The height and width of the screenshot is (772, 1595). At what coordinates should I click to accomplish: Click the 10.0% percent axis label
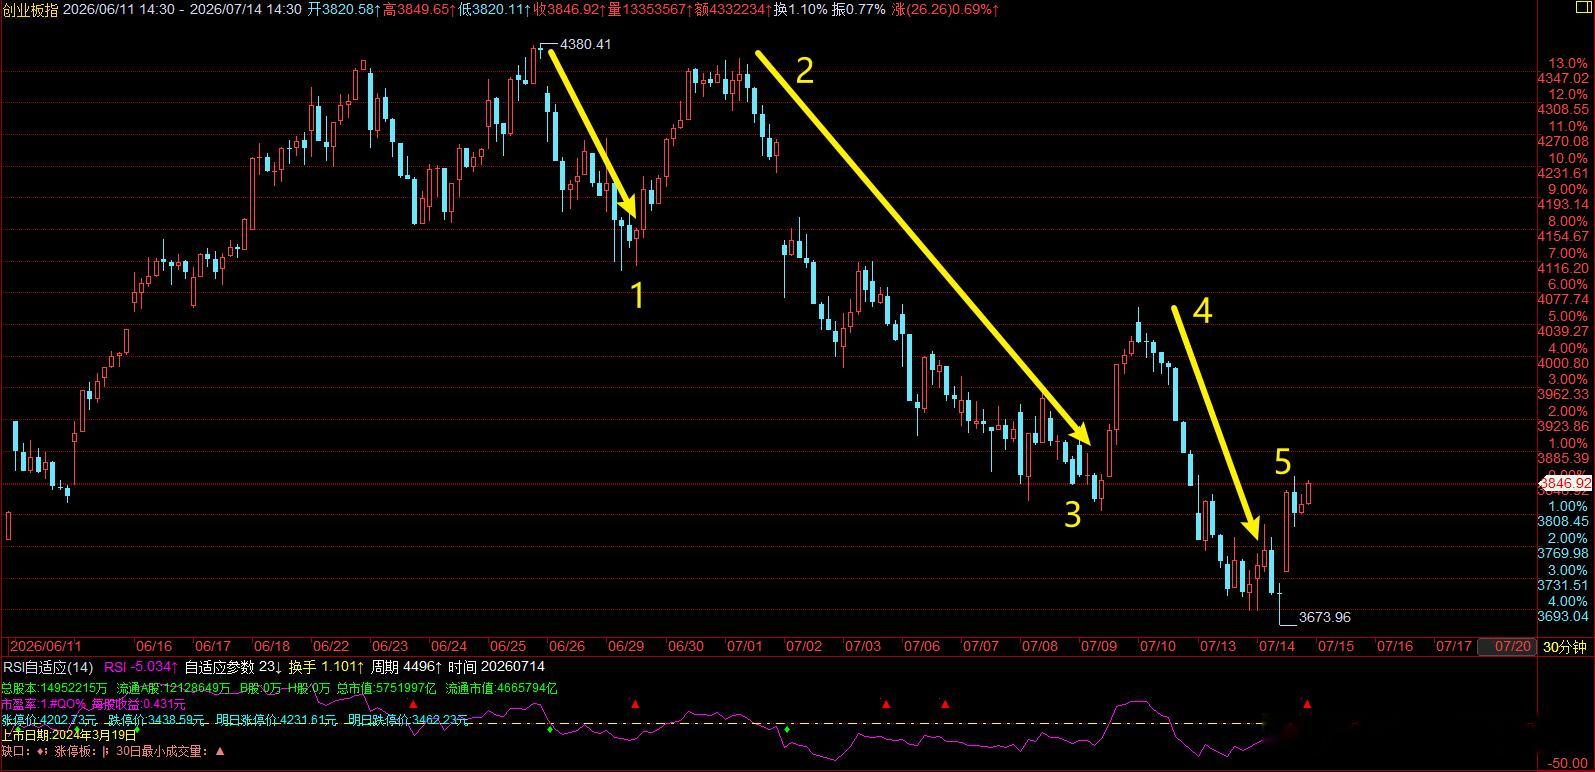[x=1567, y=158]
